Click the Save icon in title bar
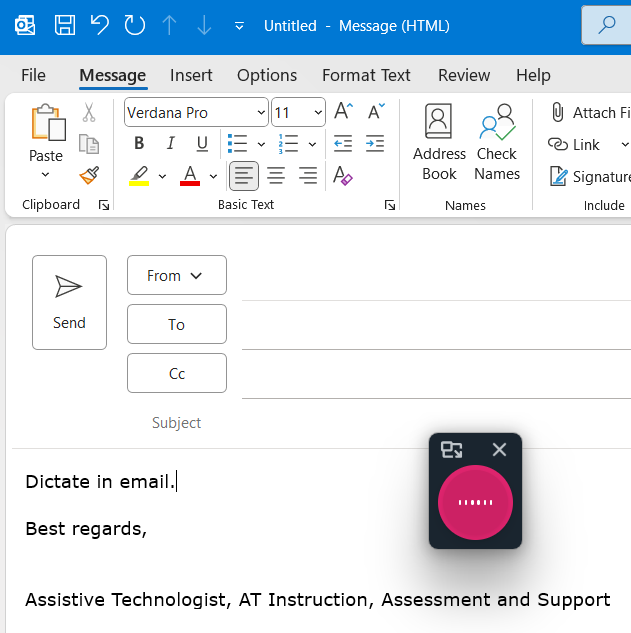 64,26
